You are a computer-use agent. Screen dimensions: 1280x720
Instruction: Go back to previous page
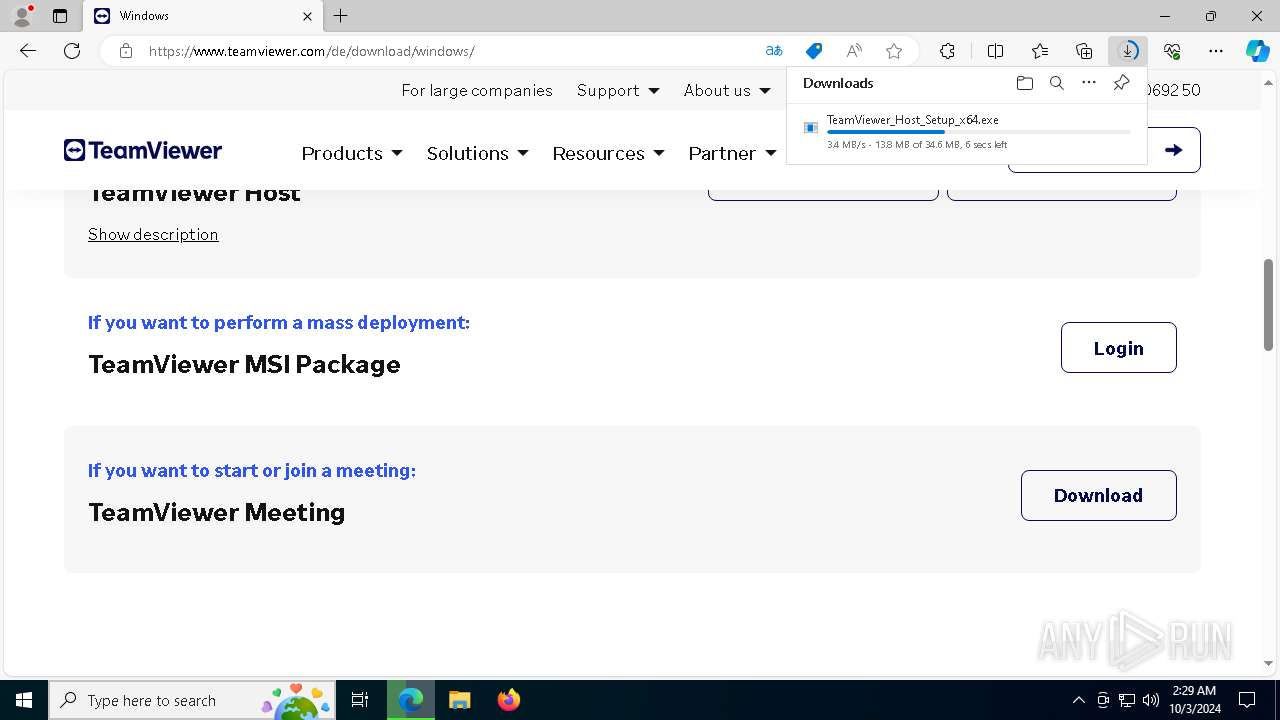28,51
